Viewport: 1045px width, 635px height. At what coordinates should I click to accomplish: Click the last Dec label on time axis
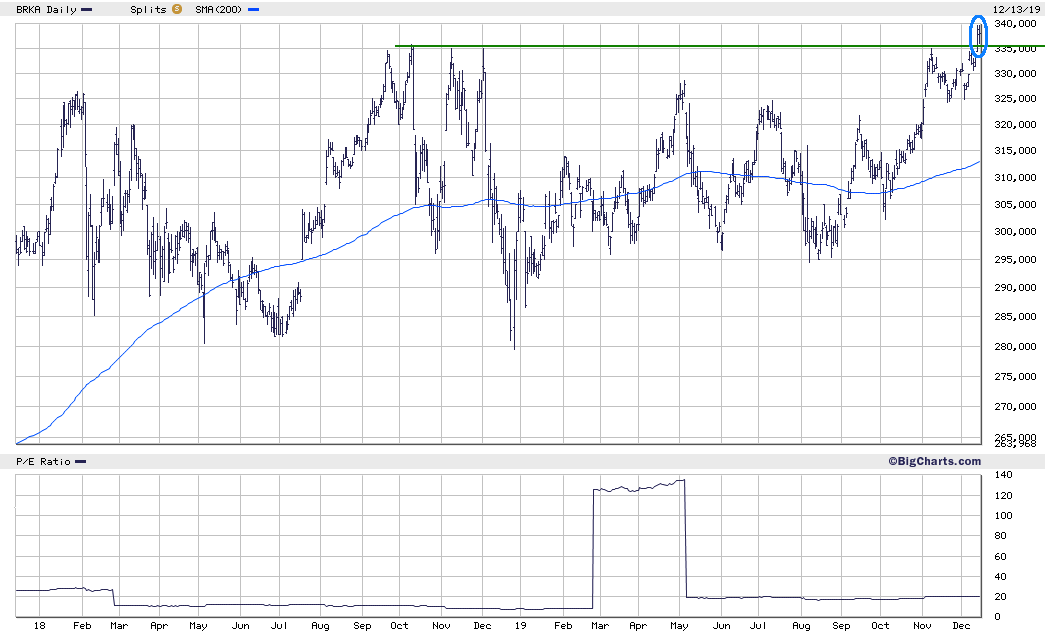tap(961, 626)
